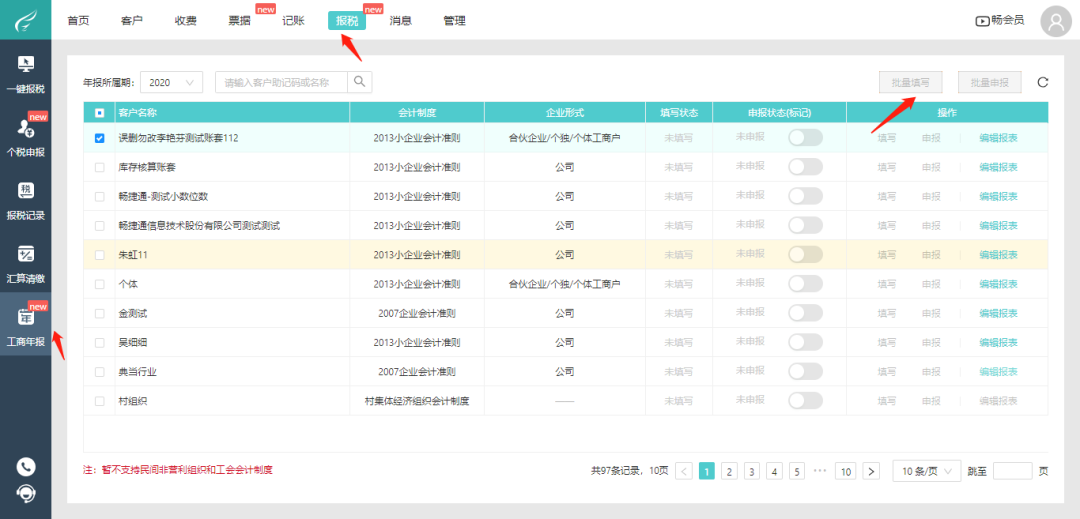Image resolution: width=1080 pixels, height=519 pixels.
Task: Click the 会计制度 column header
Action: point(417,113)
